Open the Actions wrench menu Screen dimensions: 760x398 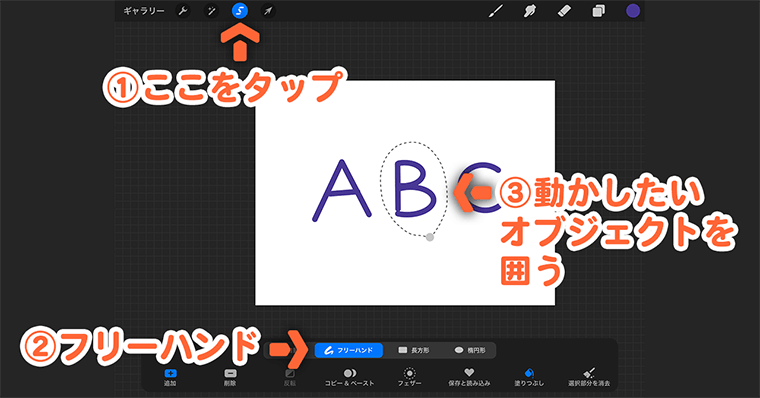[x=183, y=11]
